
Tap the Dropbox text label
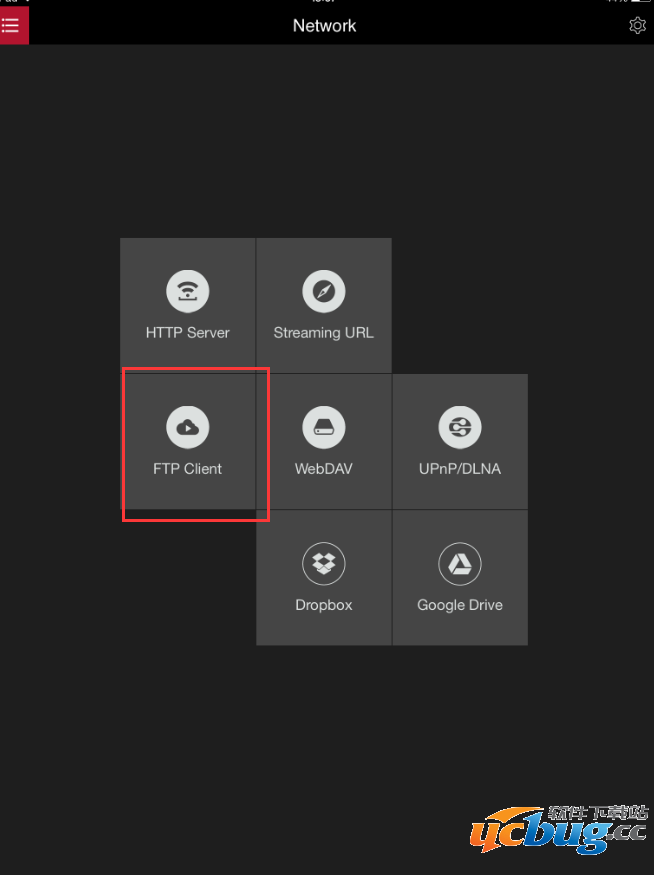coord(324,605)
